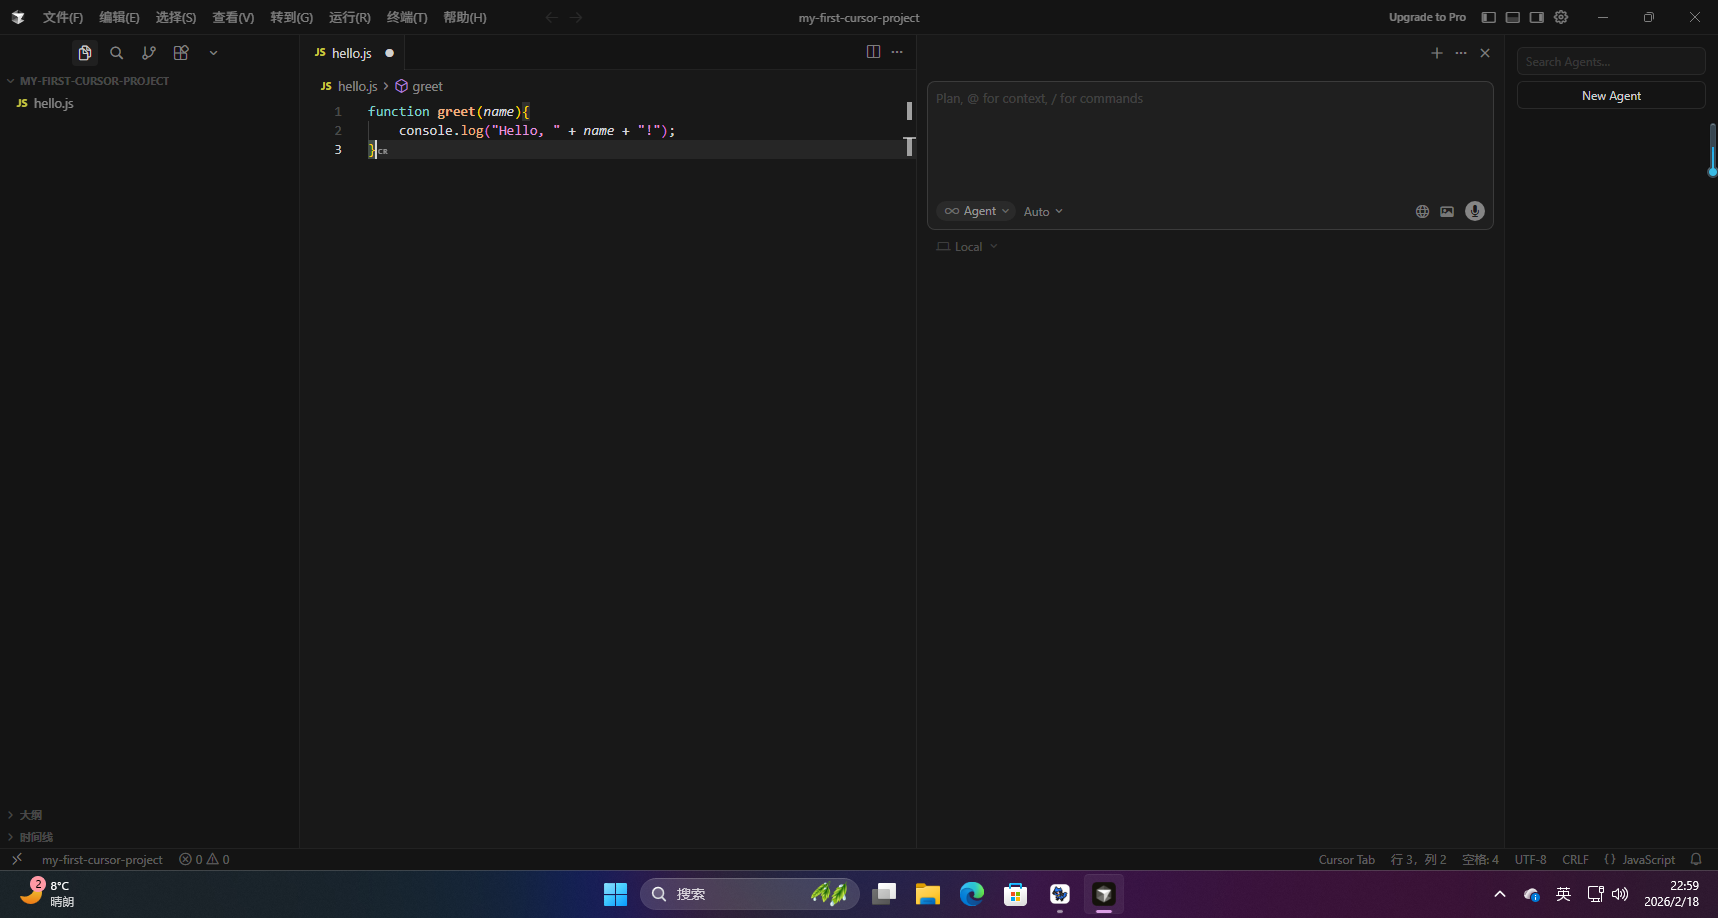1718x918 pixels.
Task: Toggle the primary sidebar layout icon
Action: [1488, 17]
